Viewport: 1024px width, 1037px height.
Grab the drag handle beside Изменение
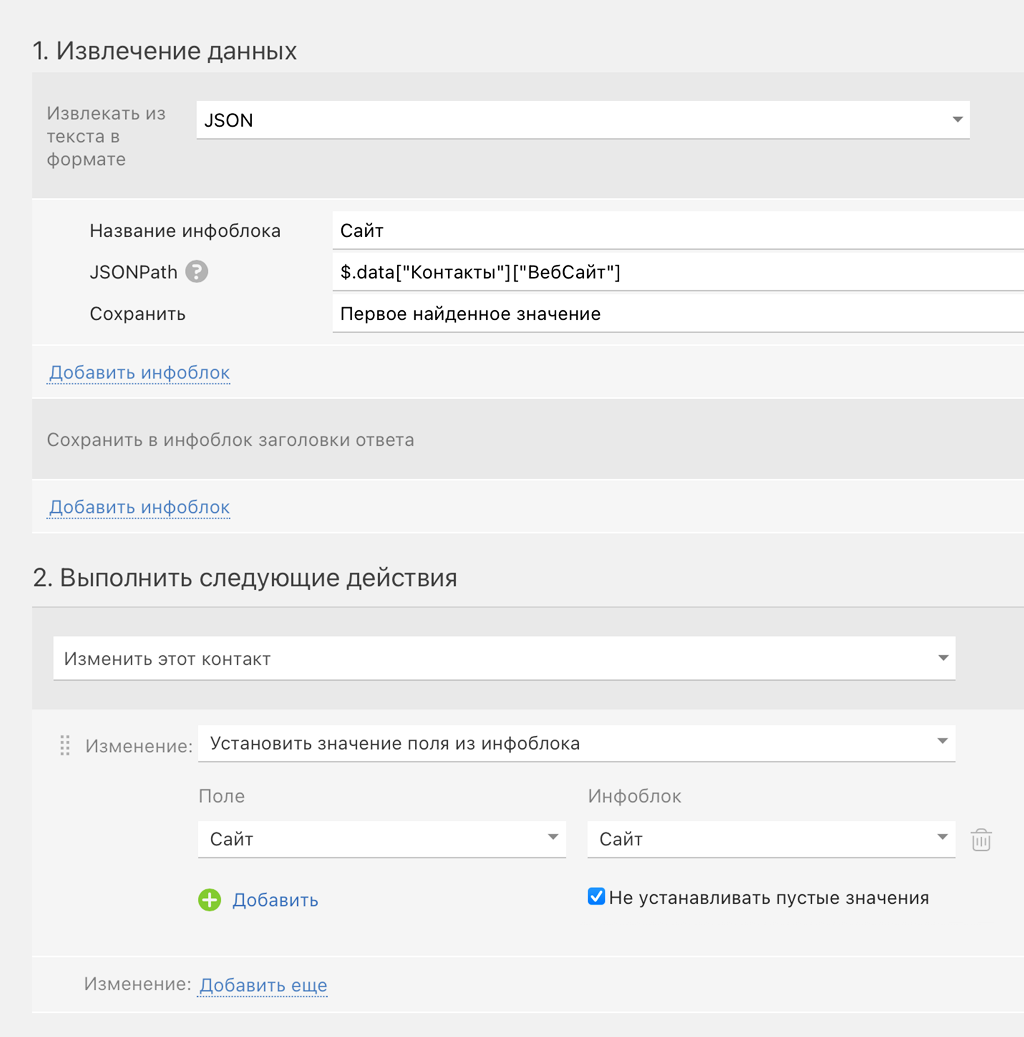pos(65,745)
